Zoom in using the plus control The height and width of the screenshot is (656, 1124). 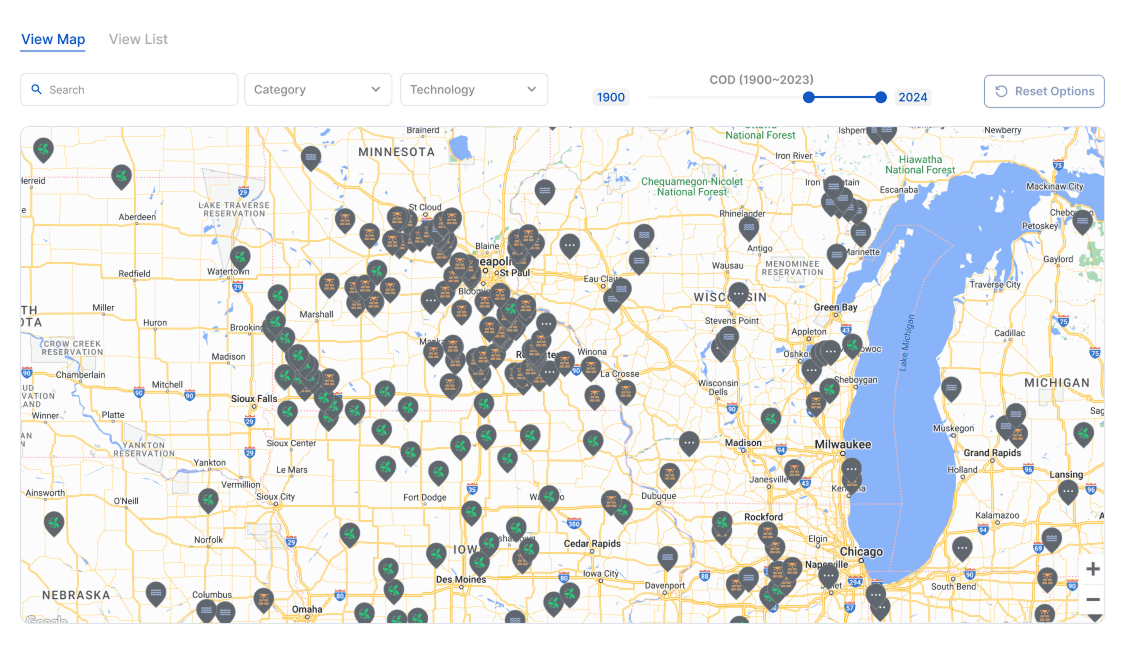pos(1093,568)
